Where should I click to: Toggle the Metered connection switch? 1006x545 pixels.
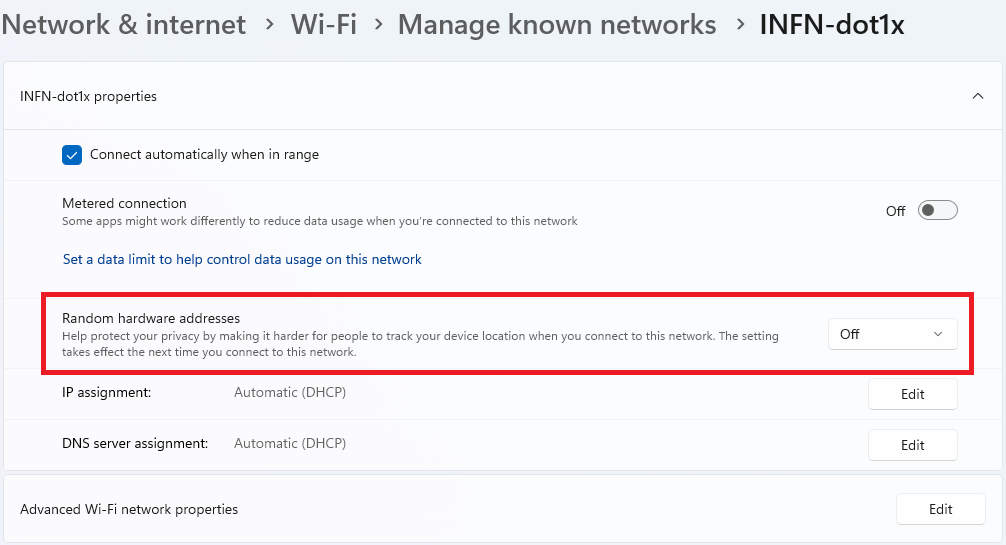coord(937,210)
